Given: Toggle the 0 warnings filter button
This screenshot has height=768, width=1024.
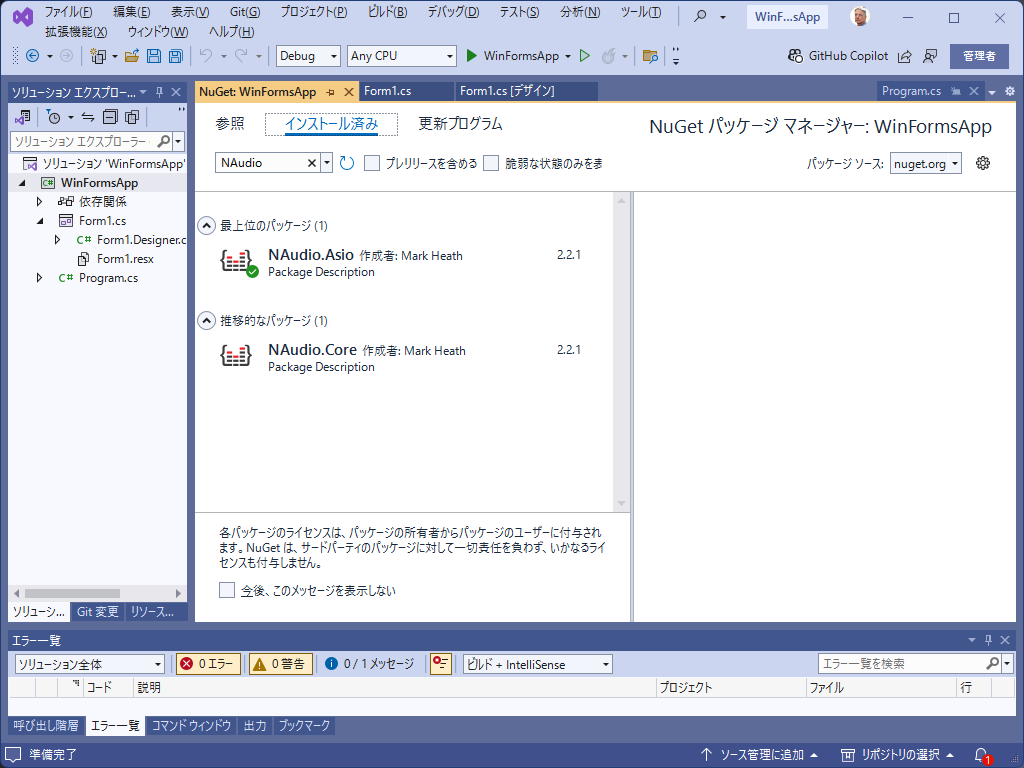Looking at the screenshot, I should tap(281, 664).
